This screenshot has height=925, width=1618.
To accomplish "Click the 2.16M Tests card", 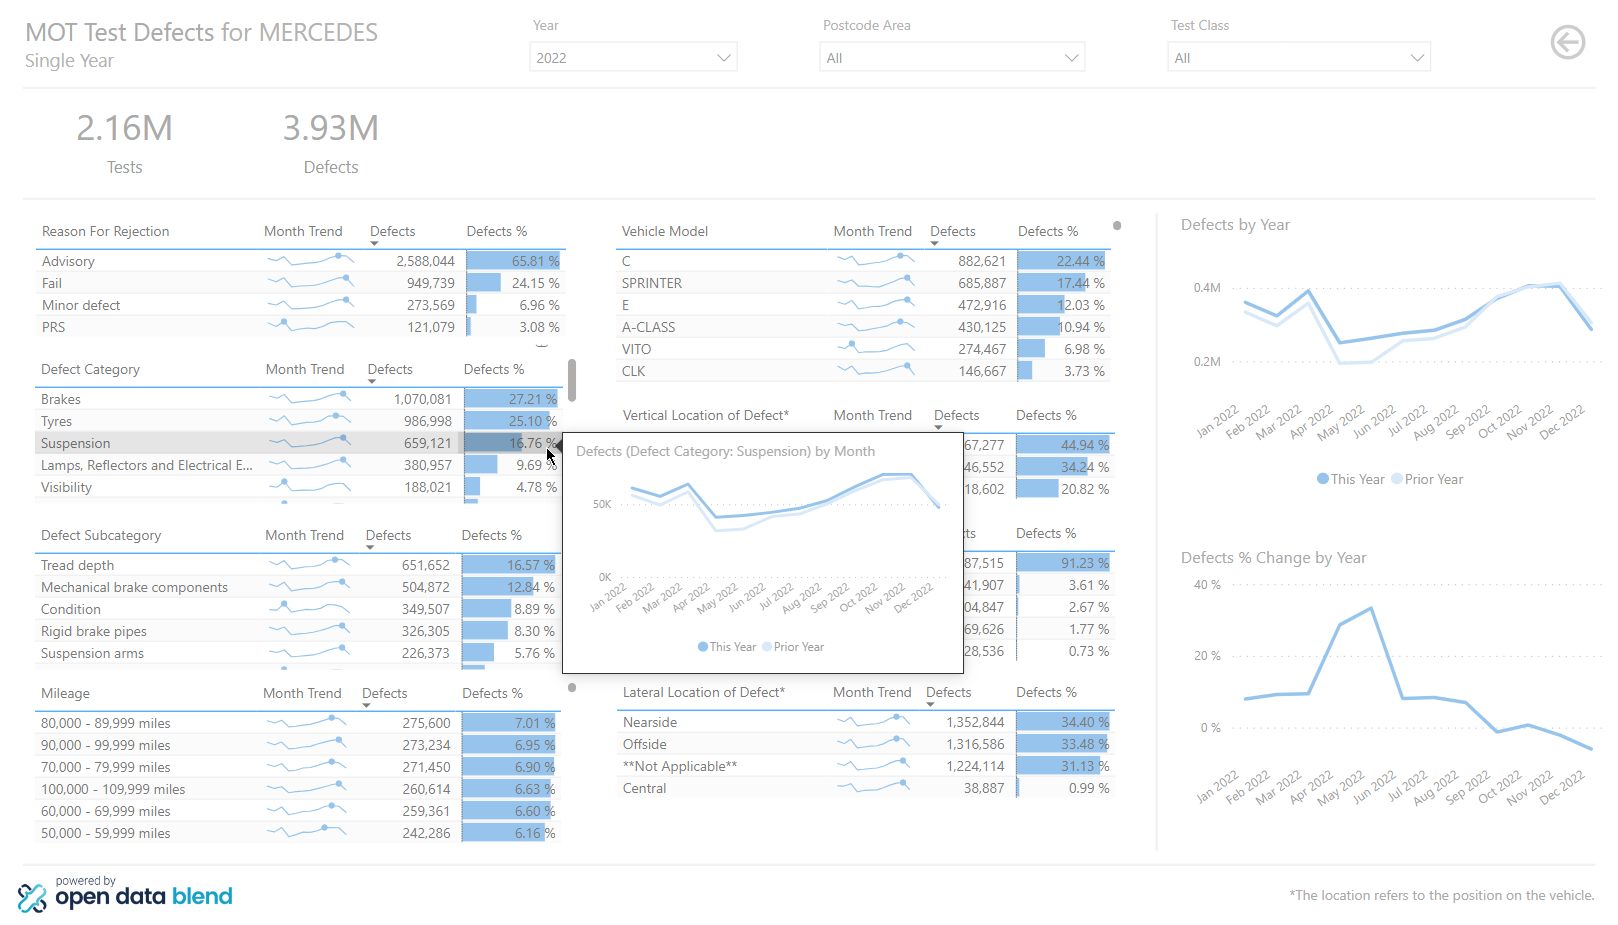I will click(125, 143).
